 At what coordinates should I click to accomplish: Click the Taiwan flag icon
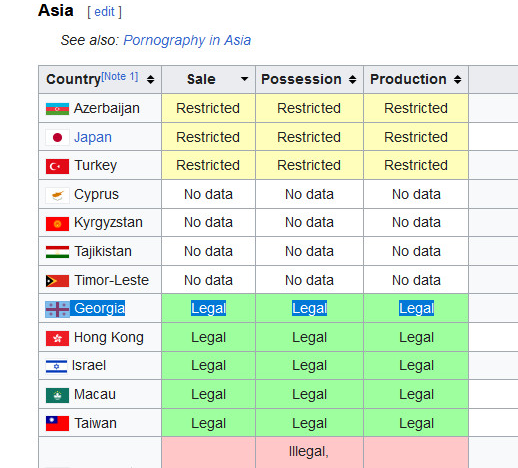(57, 424)
